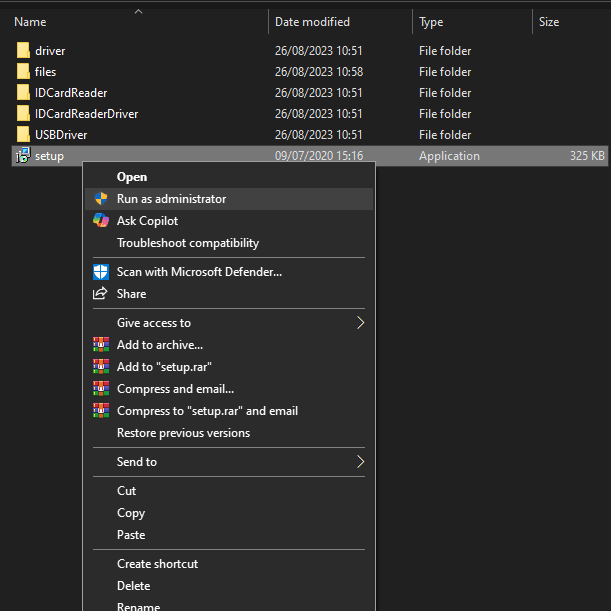The image size is (611, 611).
Task: Click the date modified cell of IDCardReader
Action: pyautogui.click(x=319, y=93)
